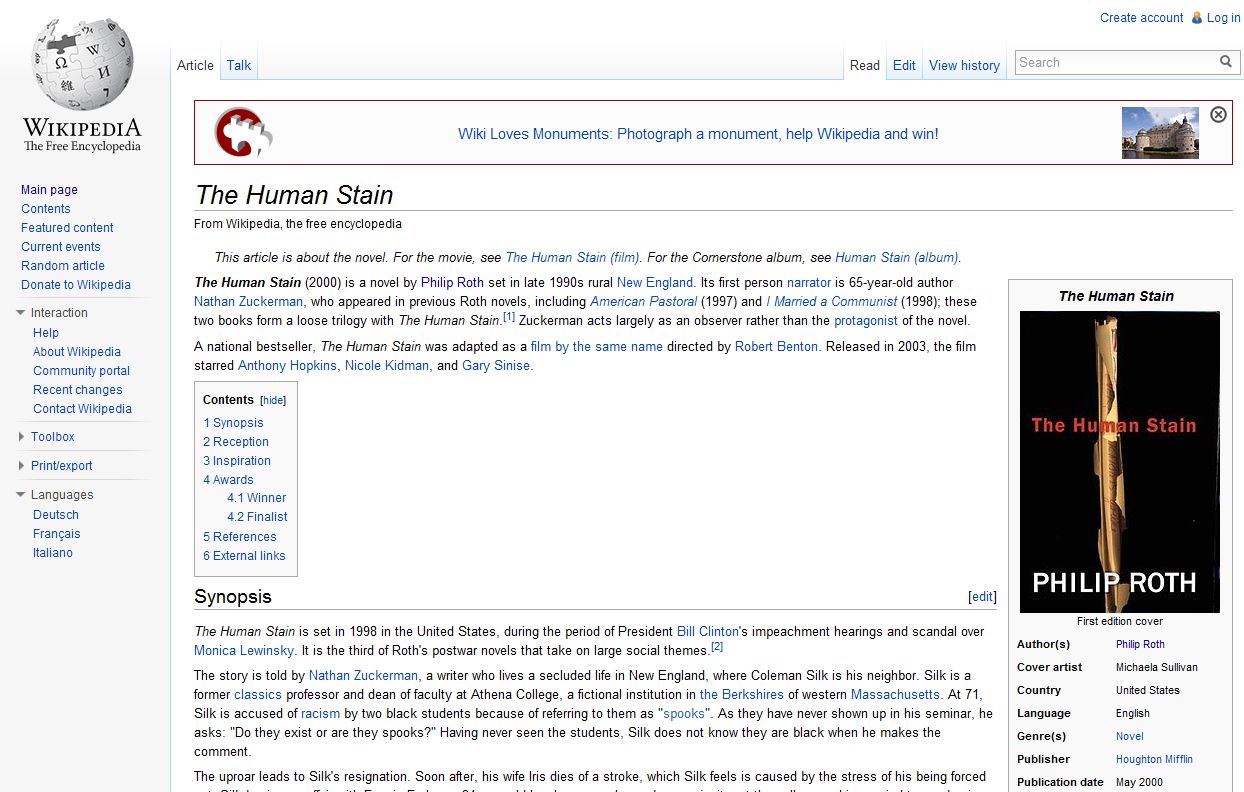The height and width of the screenshot is (792, 1244).
Task: Open Nicole Kidman link
Action: [x=388, y=366]
